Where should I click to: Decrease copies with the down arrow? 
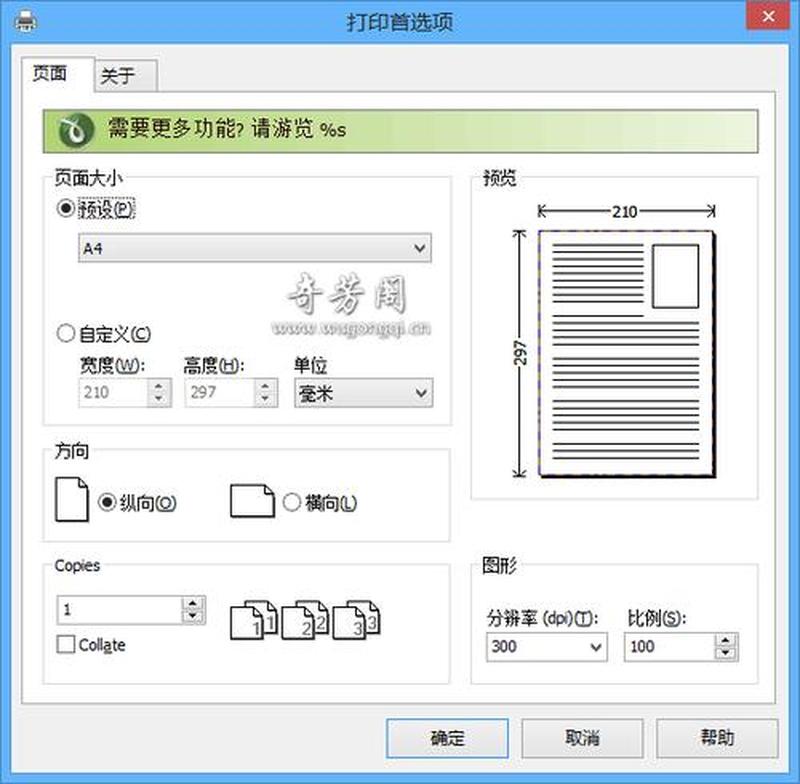coord(193,616)
